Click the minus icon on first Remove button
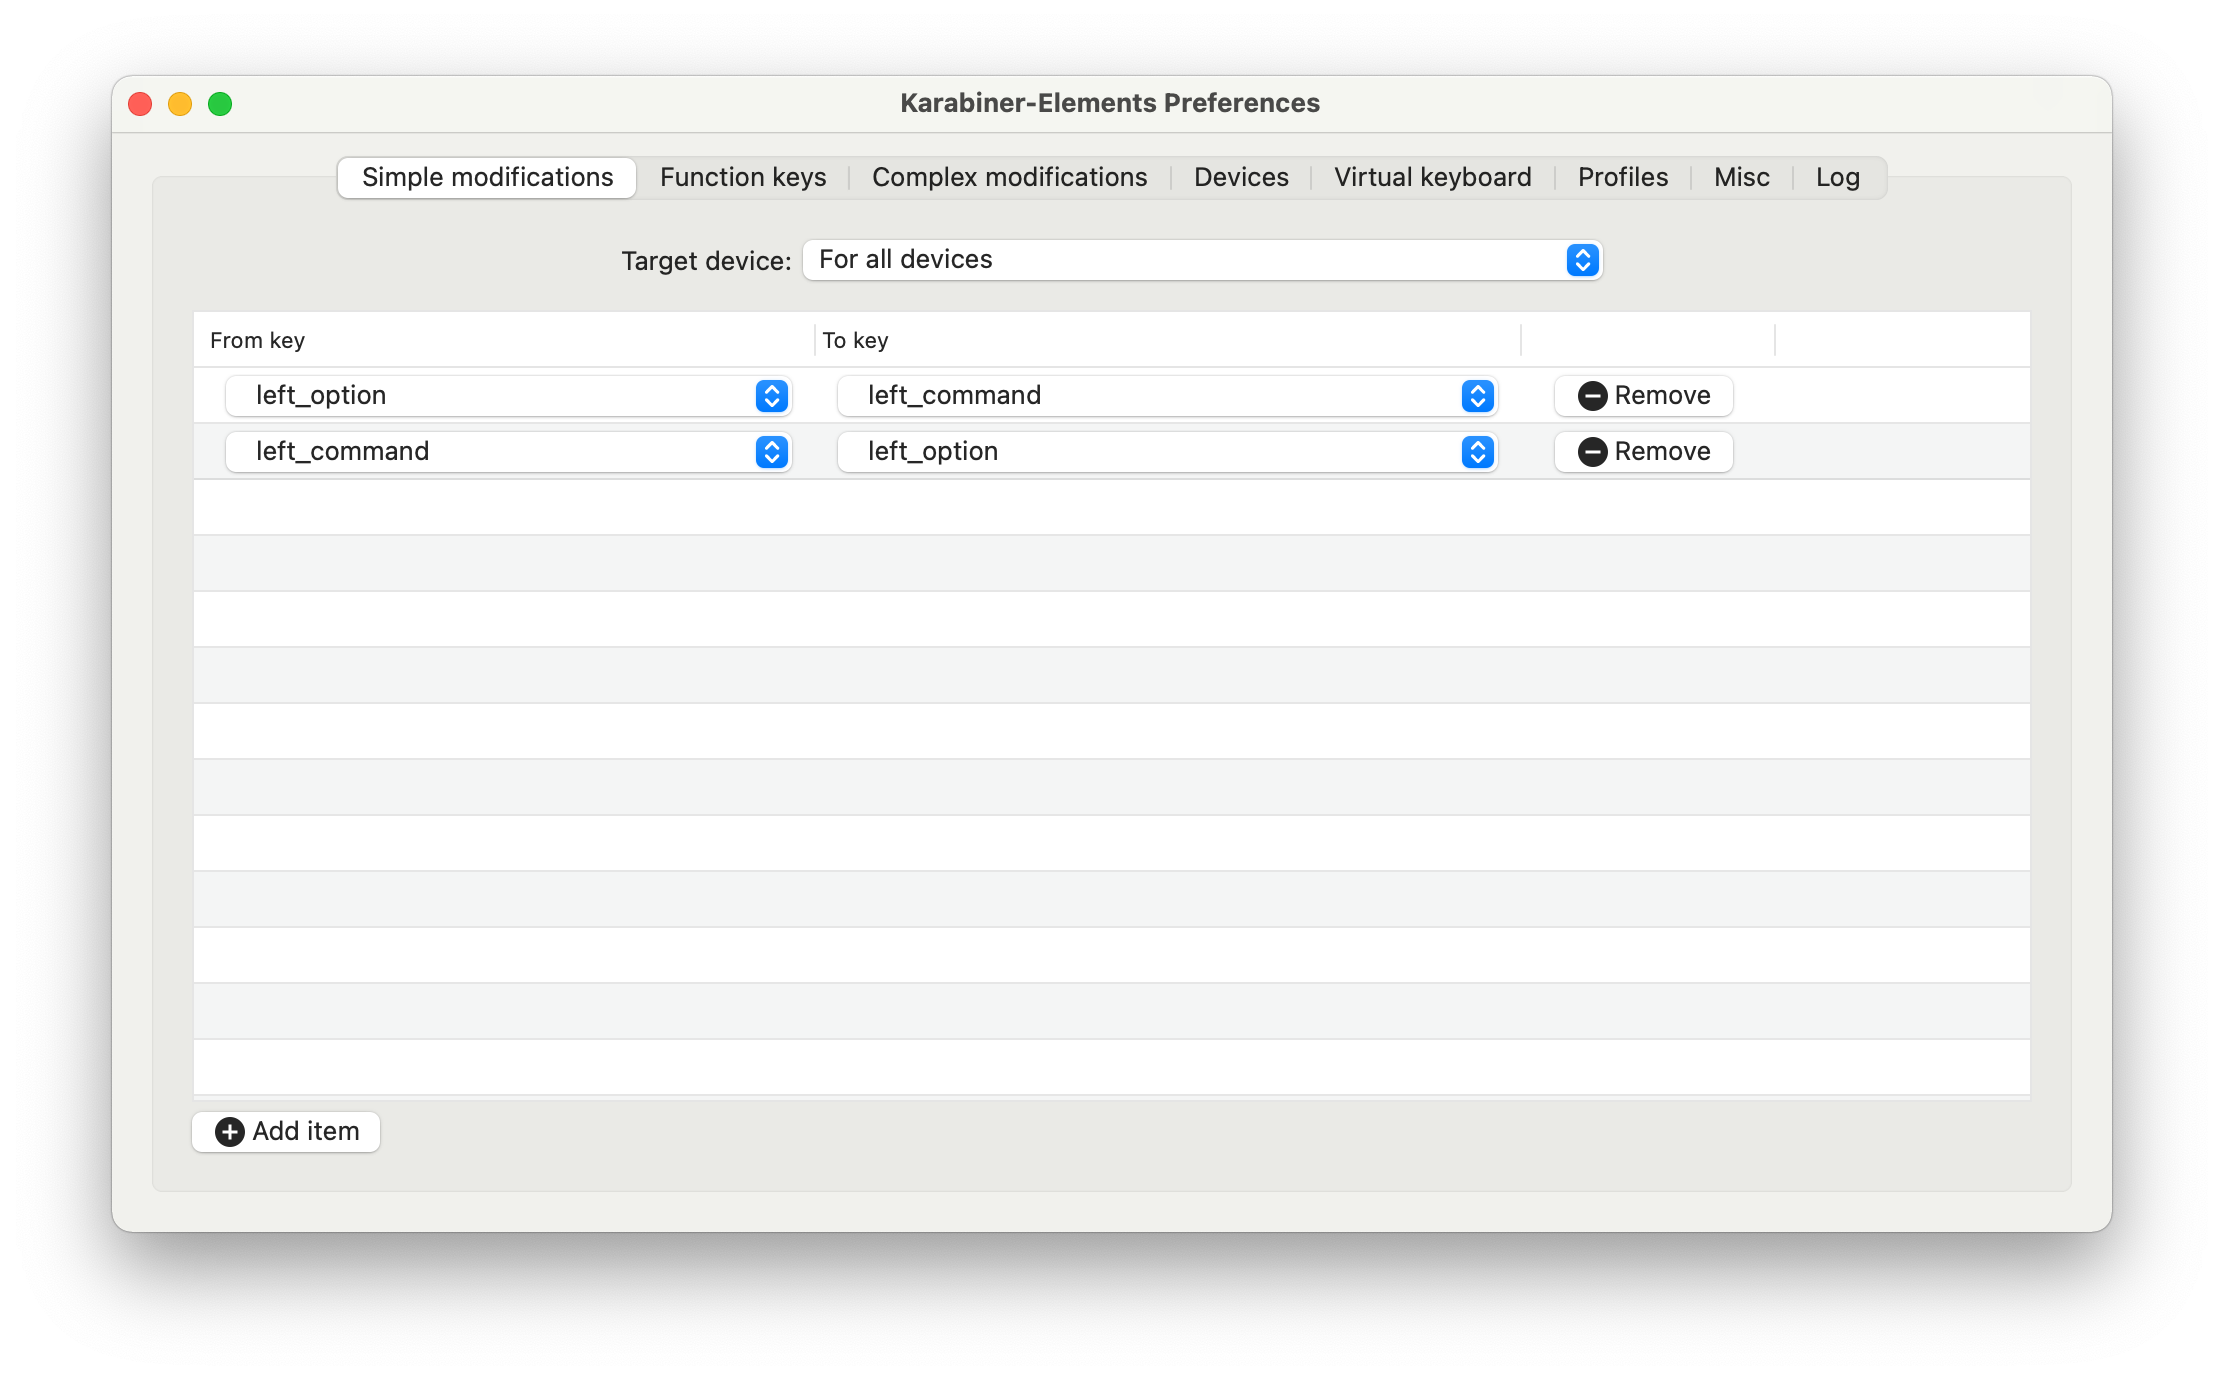Image resolution: width=2224 pixels, height=1380 pixels. [x=1594, y=395]
